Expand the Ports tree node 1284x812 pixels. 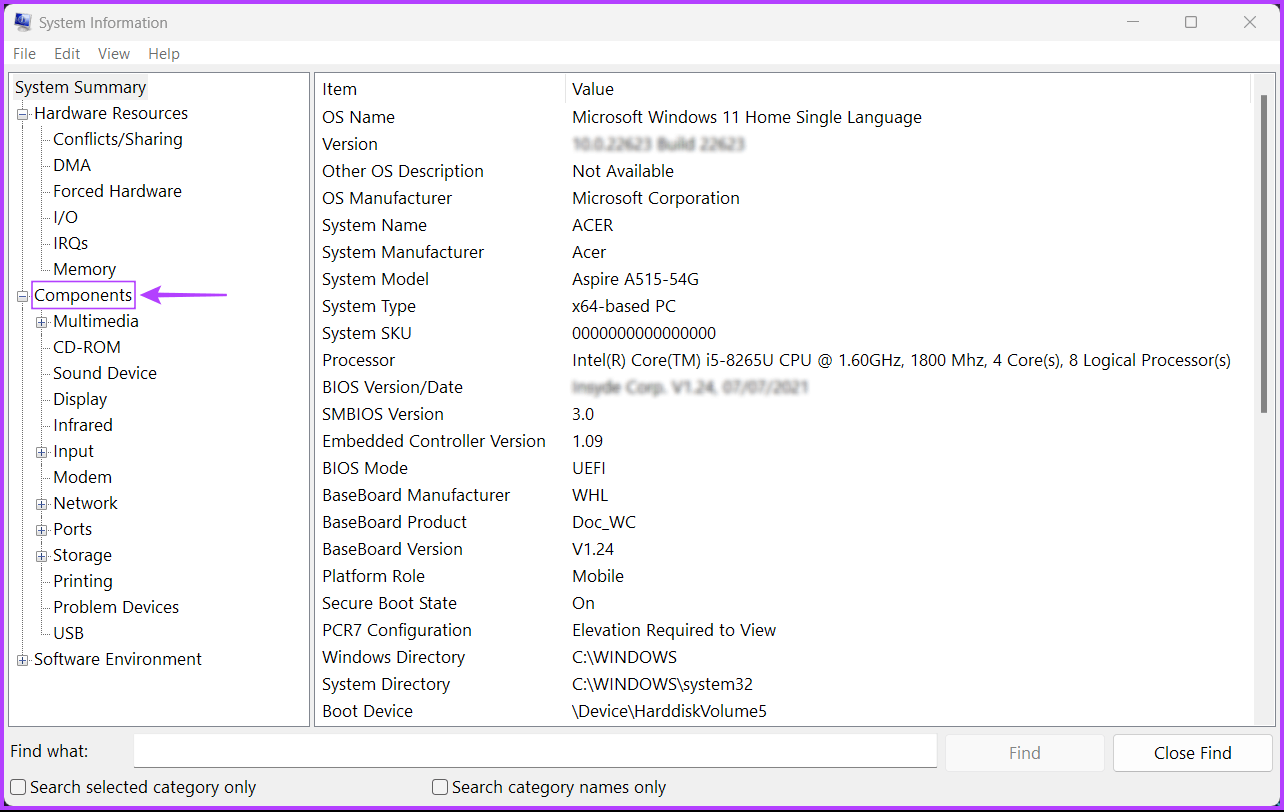click(42, 530)
